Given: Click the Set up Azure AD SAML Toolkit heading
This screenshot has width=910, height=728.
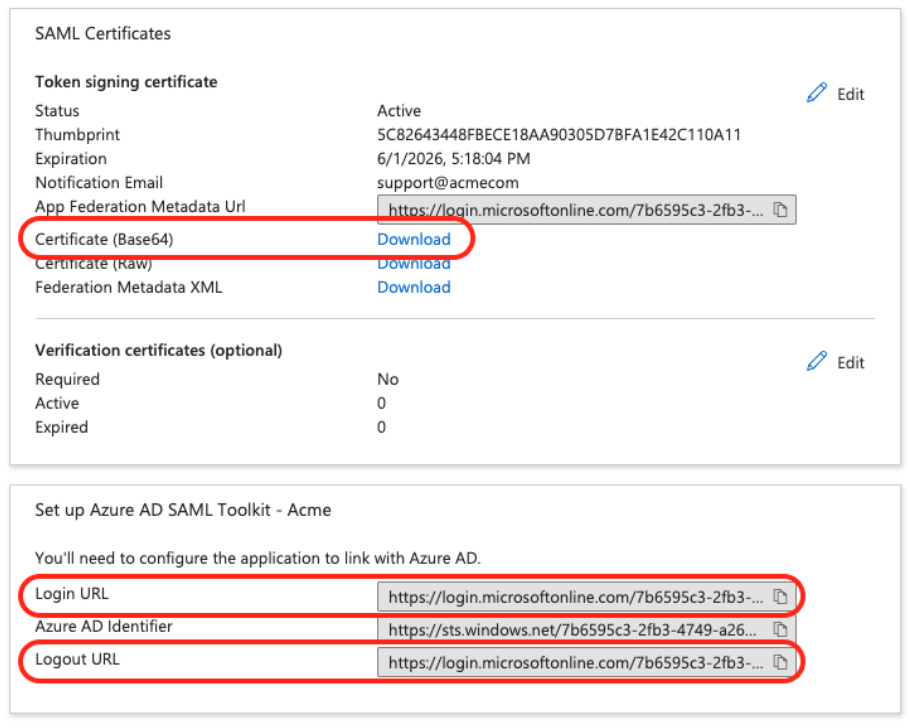Looking at the screenshot, I should [x=183, y=510].
